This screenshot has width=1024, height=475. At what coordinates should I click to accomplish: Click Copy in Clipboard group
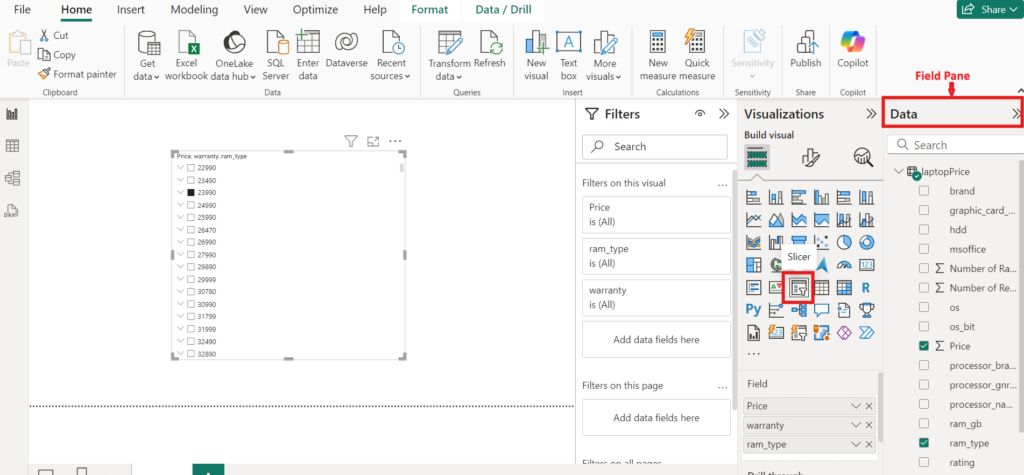[57, 55]
